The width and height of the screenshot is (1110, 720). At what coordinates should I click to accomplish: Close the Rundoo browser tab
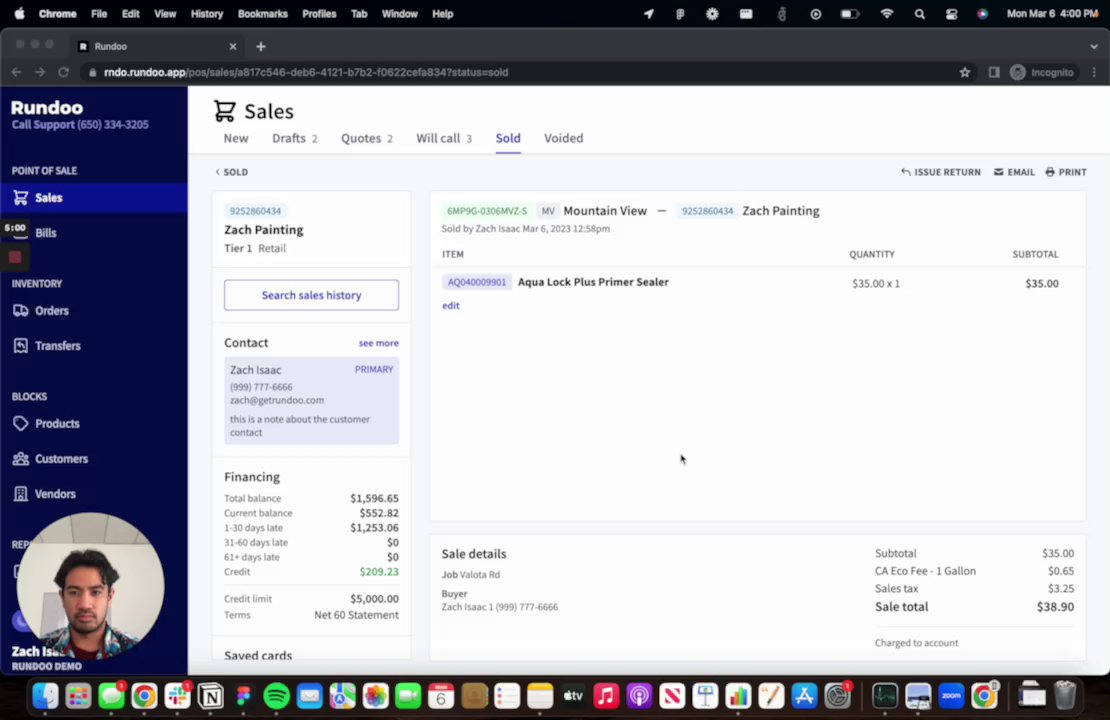click(233, 46)
